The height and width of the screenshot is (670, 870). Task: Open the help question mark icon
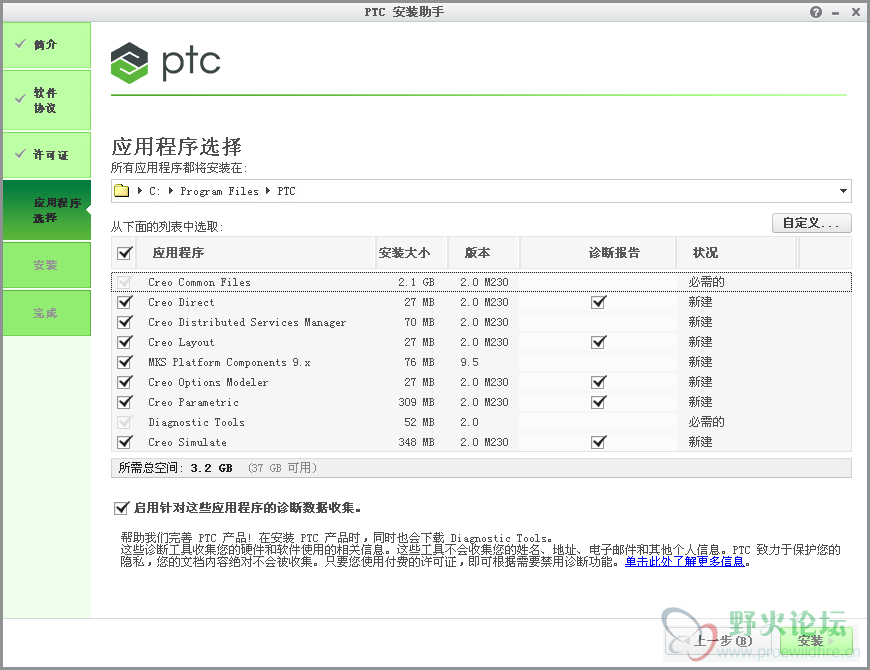pos(816,12)
